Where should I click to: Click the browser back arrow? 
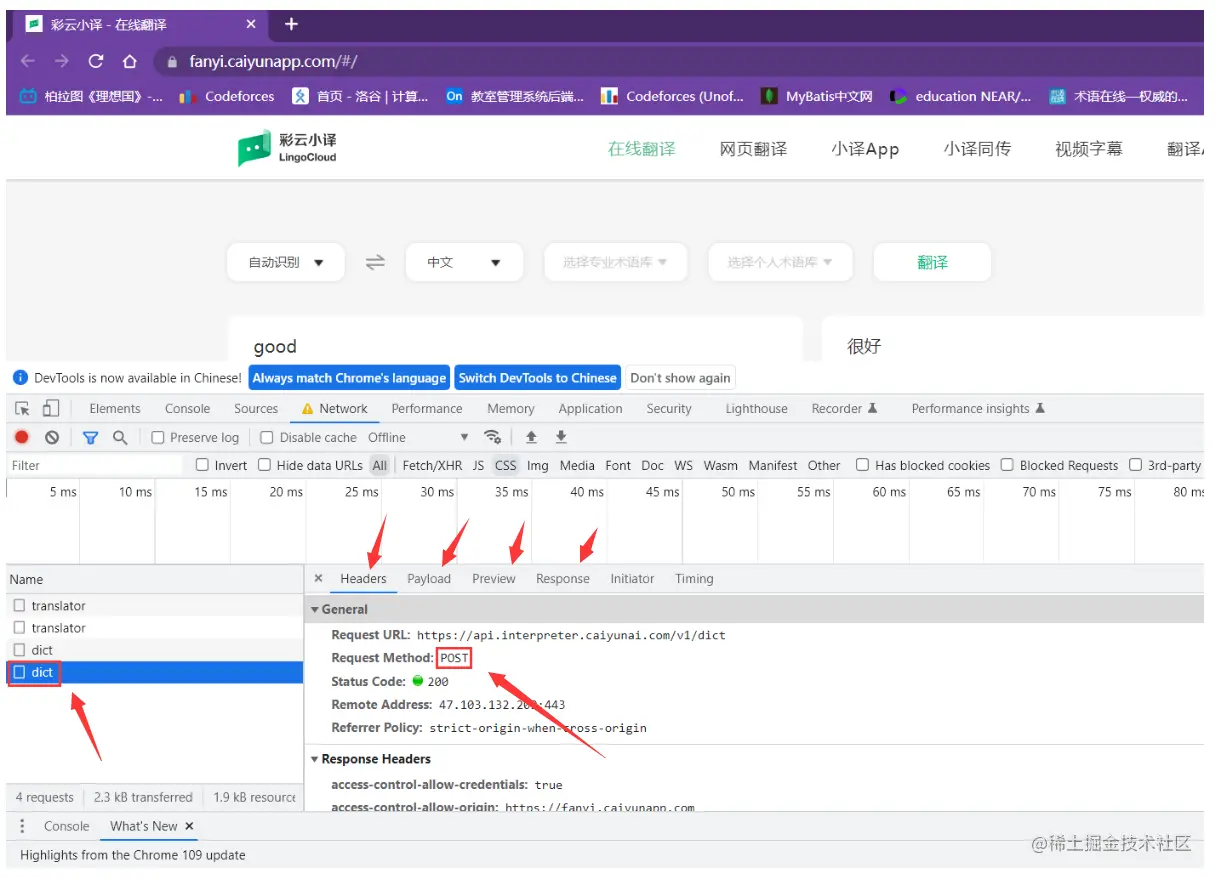[28, 61]
